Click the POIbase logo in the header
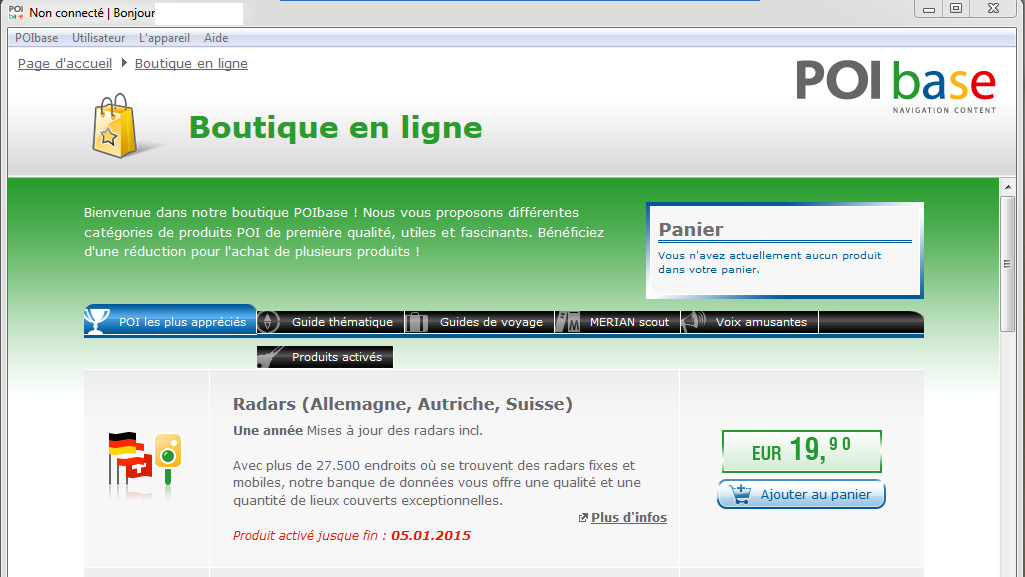 point(895,85)
